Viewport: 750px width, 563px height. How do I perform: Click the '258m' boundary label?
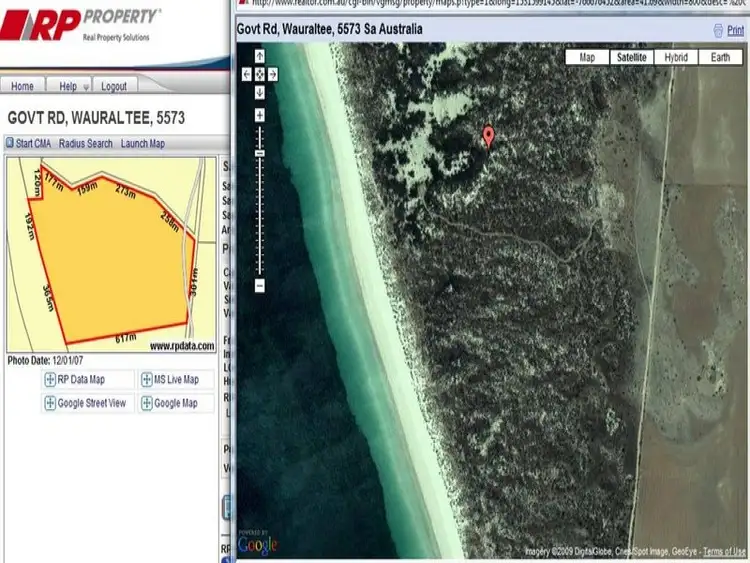[x=169, y=221]
